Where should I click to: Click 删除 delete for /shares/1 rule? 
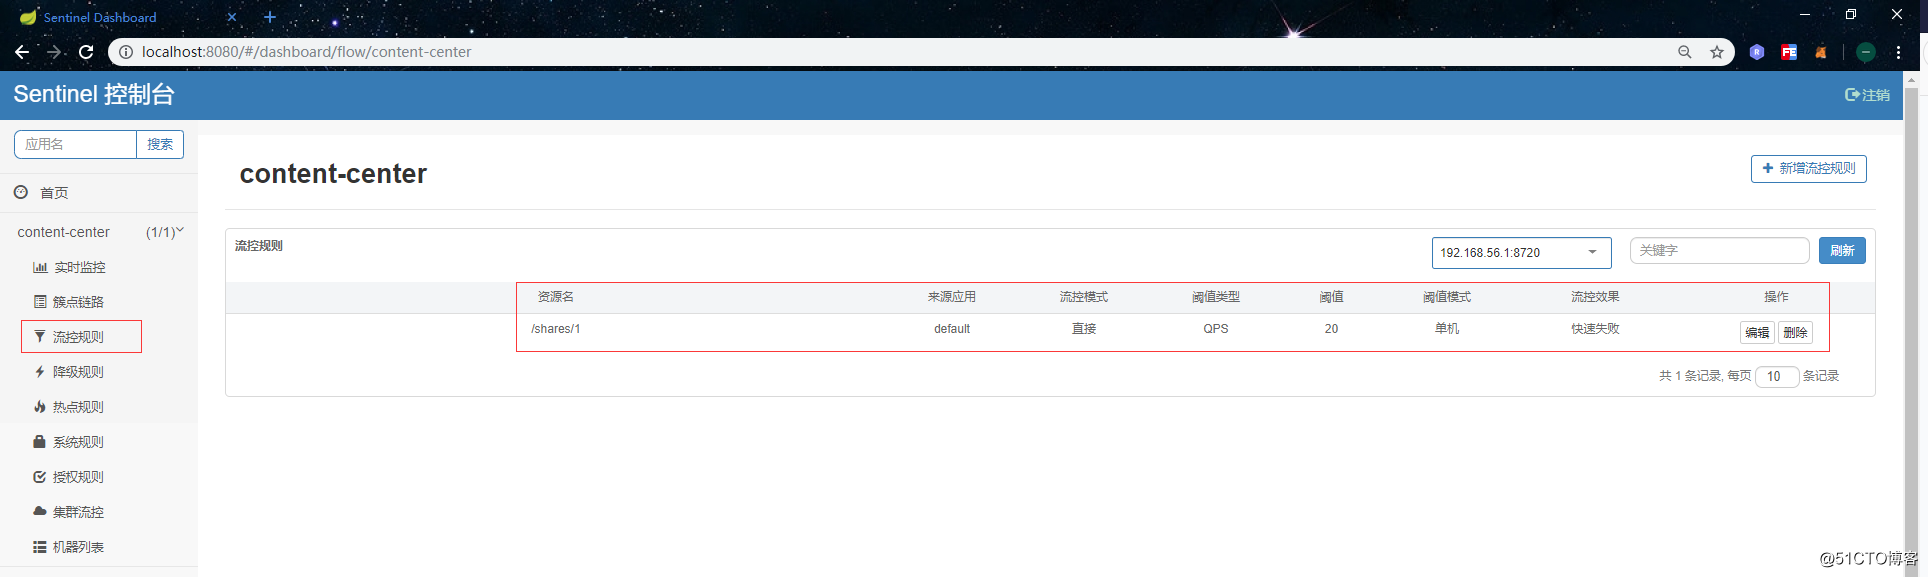(x=1795, y=332)
